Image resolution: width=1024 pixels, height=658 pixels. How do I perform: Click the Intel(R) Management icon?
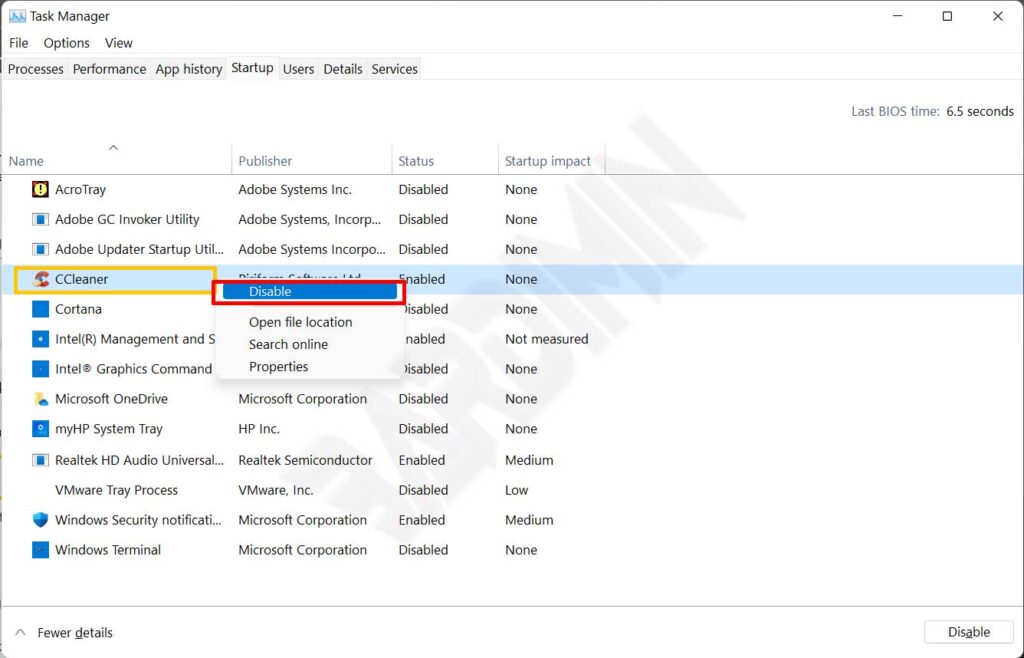(40, 339)
